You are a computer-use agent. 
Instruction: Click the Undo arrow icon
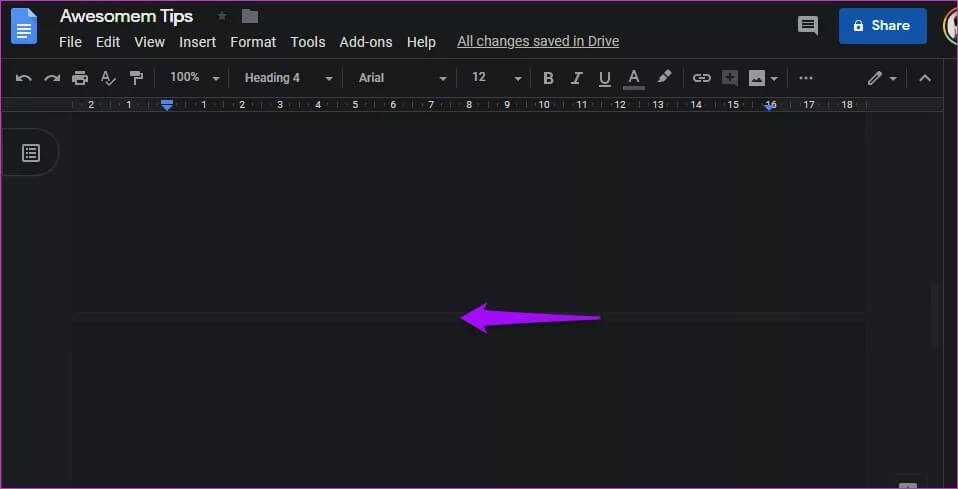pos(24,78)
